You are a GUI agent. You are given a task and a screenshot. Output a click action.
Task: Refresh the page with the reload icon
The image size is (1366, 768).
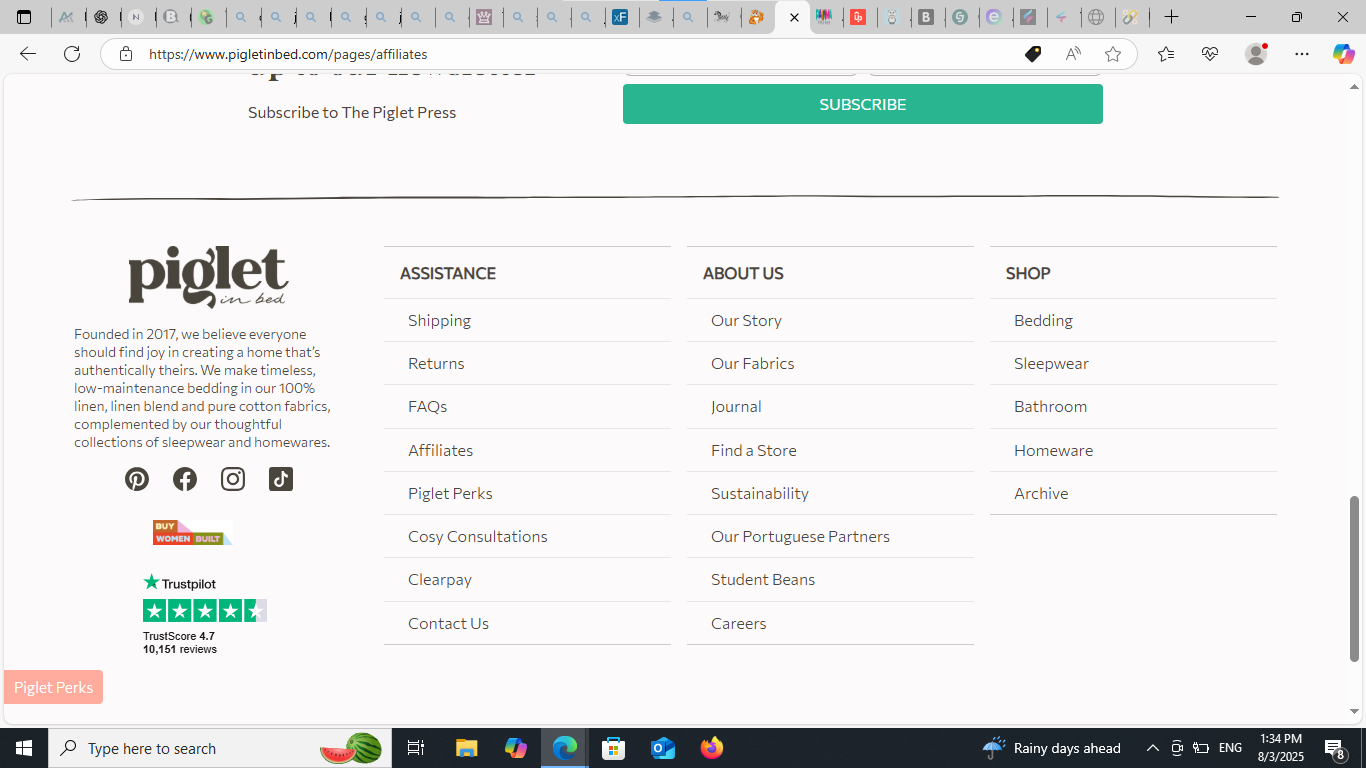(72, 54)
